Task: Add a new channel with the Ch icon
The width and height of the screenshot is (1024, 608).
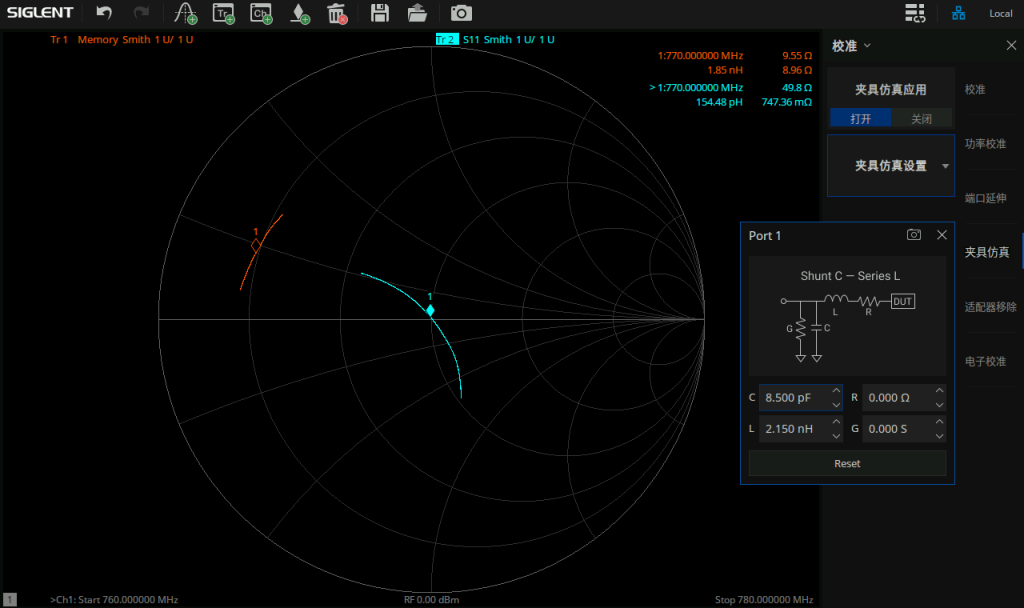Action: [260, 13]
